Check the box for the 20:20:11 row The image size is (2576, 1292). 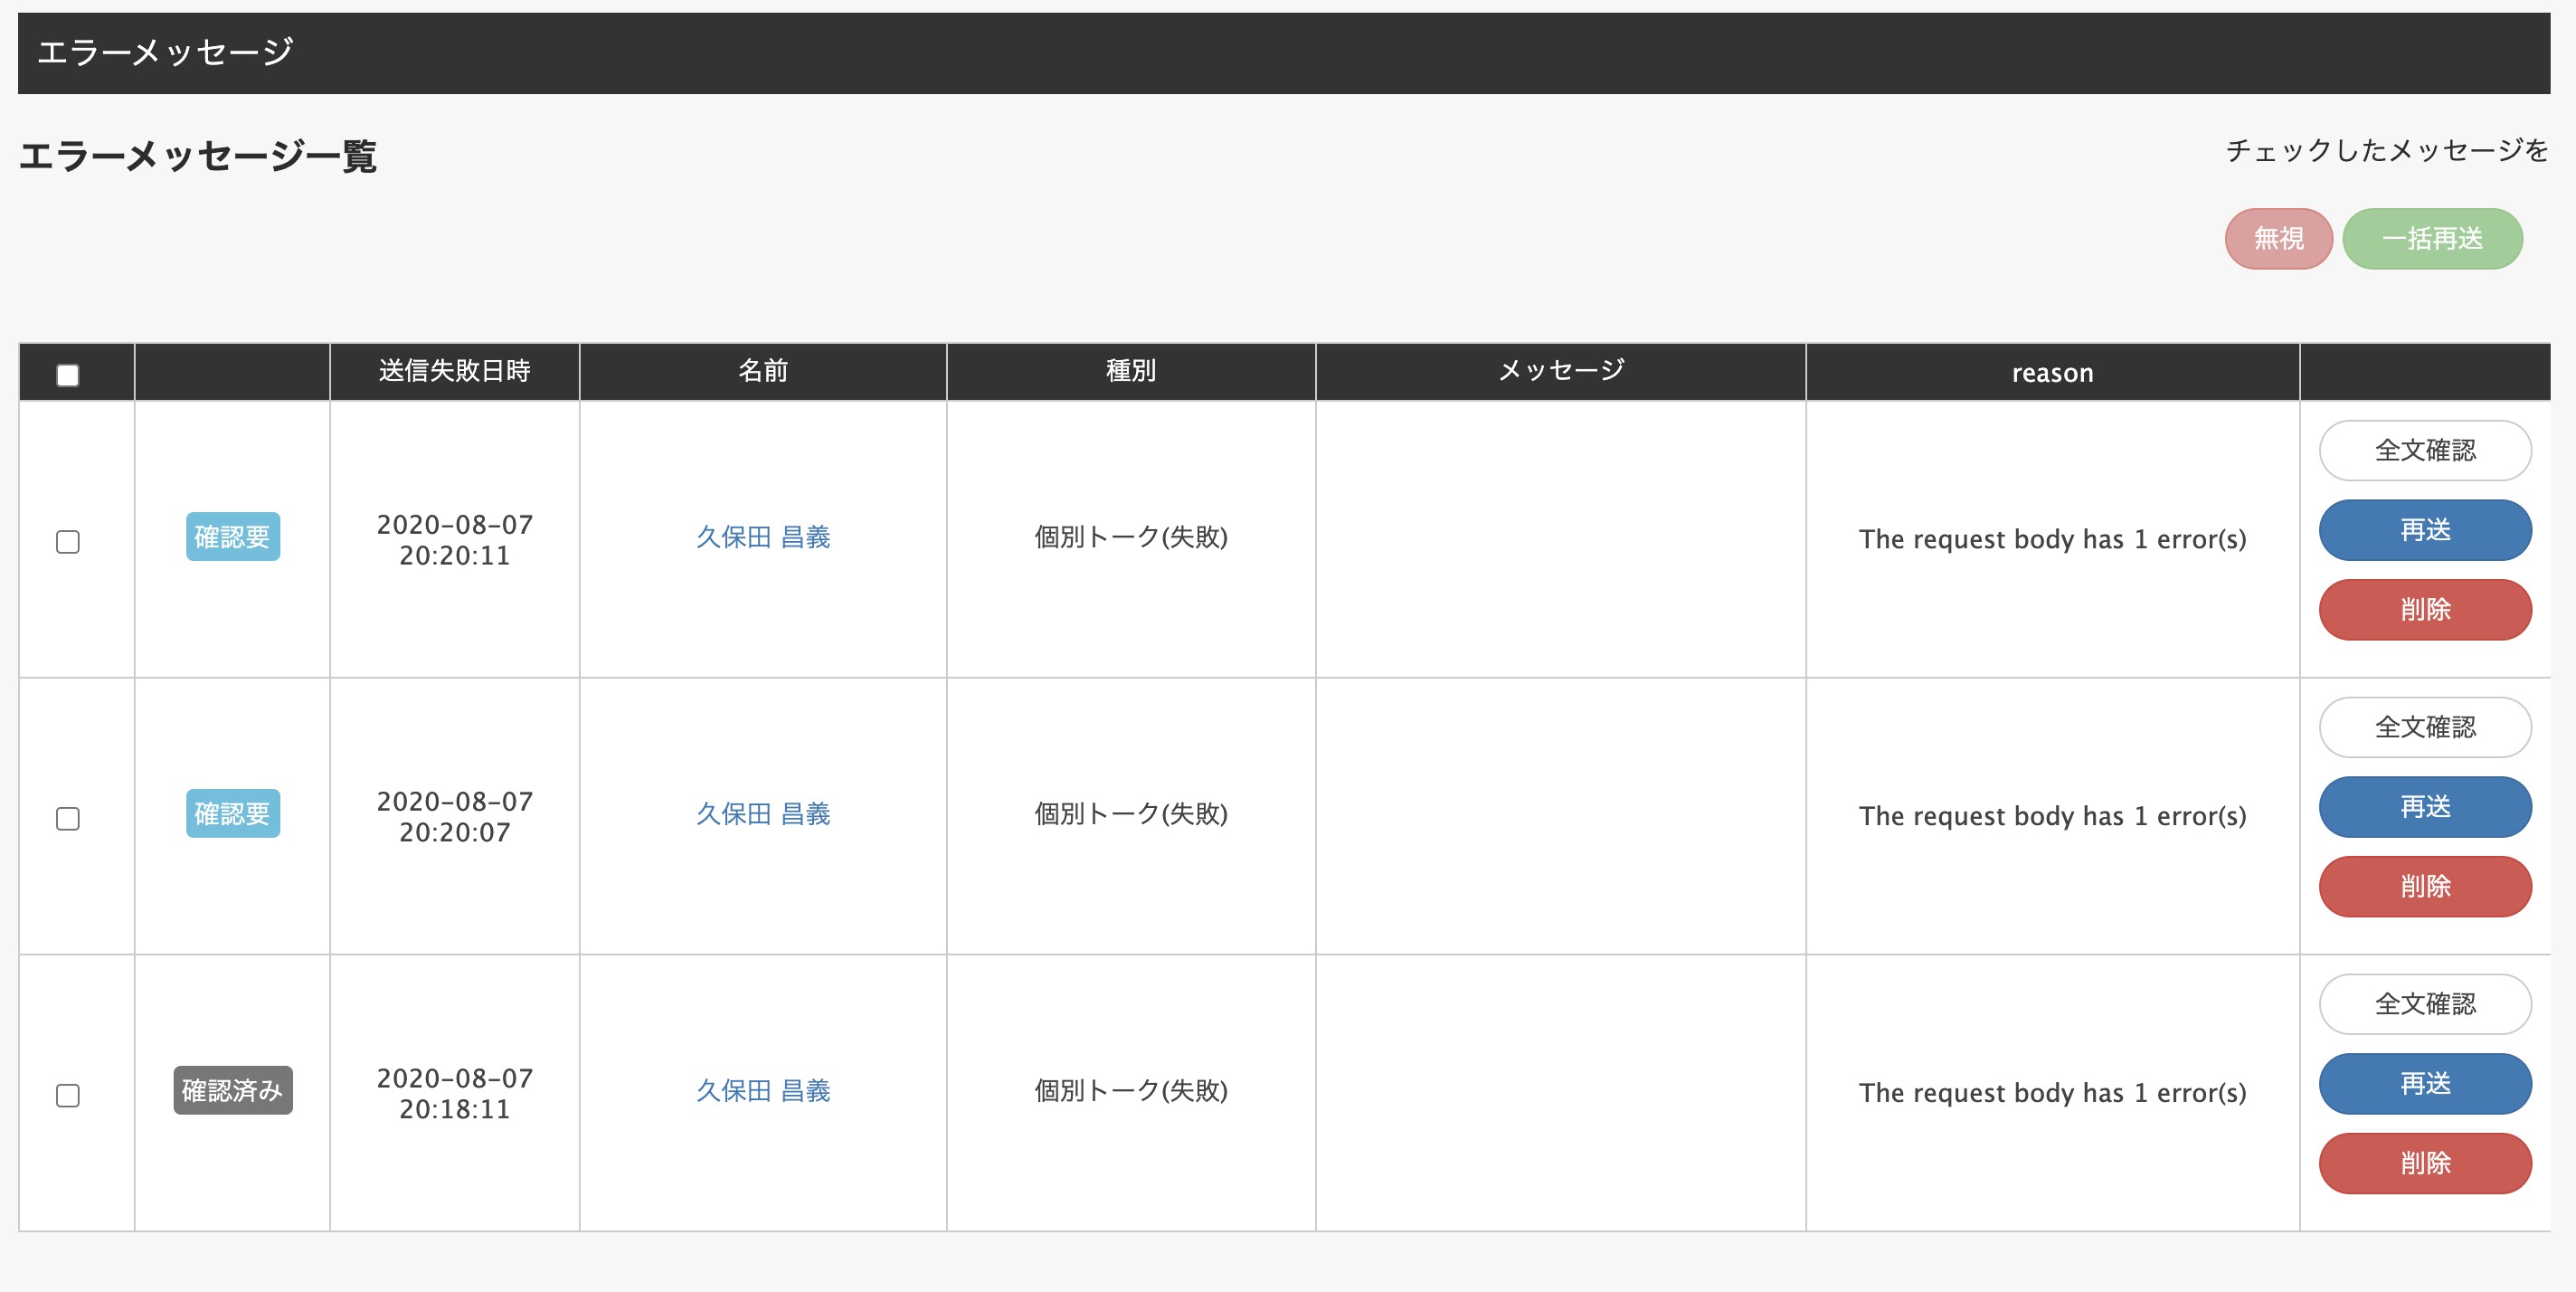pyautogui.click(x=68, y=542)
